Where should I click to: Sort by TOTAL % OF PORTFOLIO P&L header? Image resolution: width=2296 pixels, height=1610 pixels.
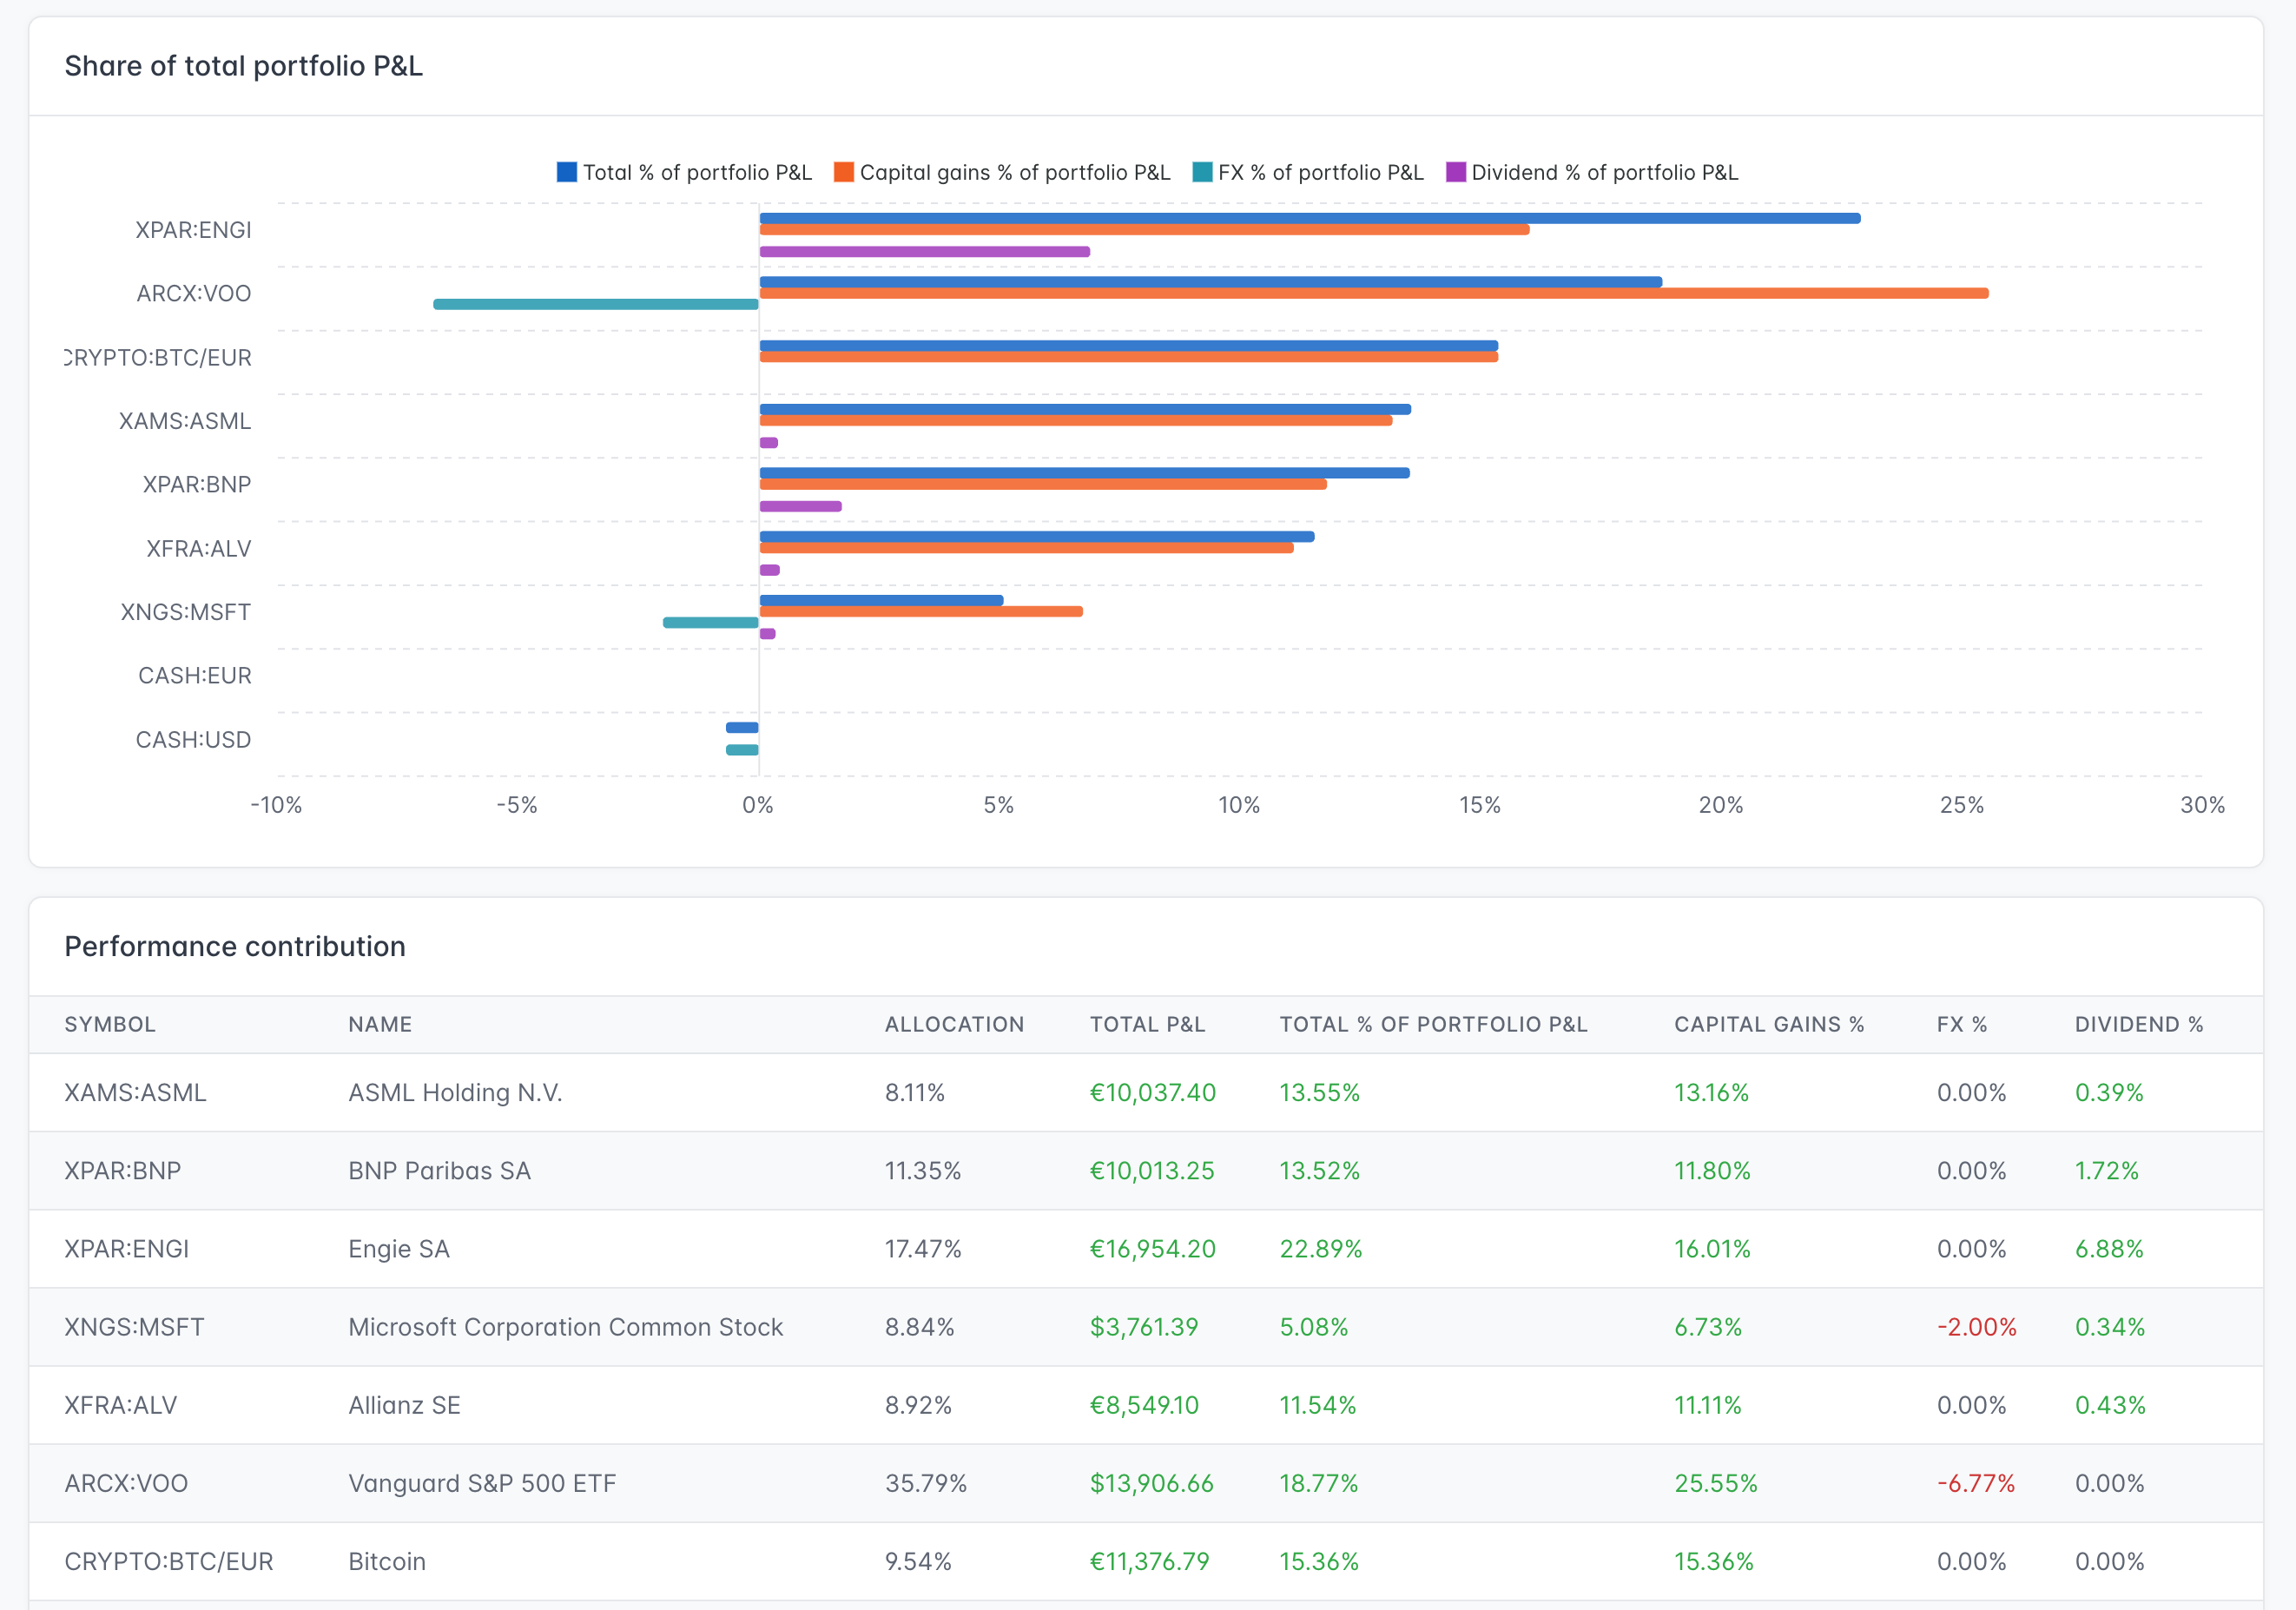pyautogui.click(x=1433, y=1024)
